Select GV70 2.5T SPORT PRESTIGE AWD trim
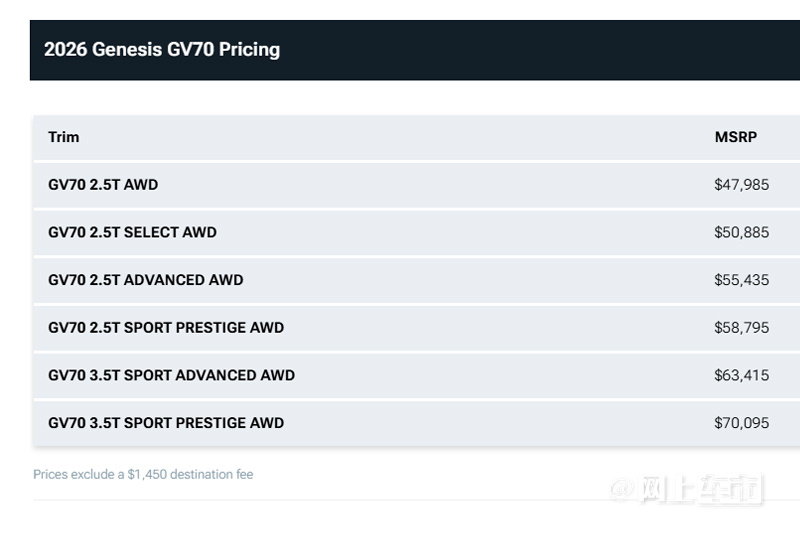800x533 pixels. coord(166,327)
